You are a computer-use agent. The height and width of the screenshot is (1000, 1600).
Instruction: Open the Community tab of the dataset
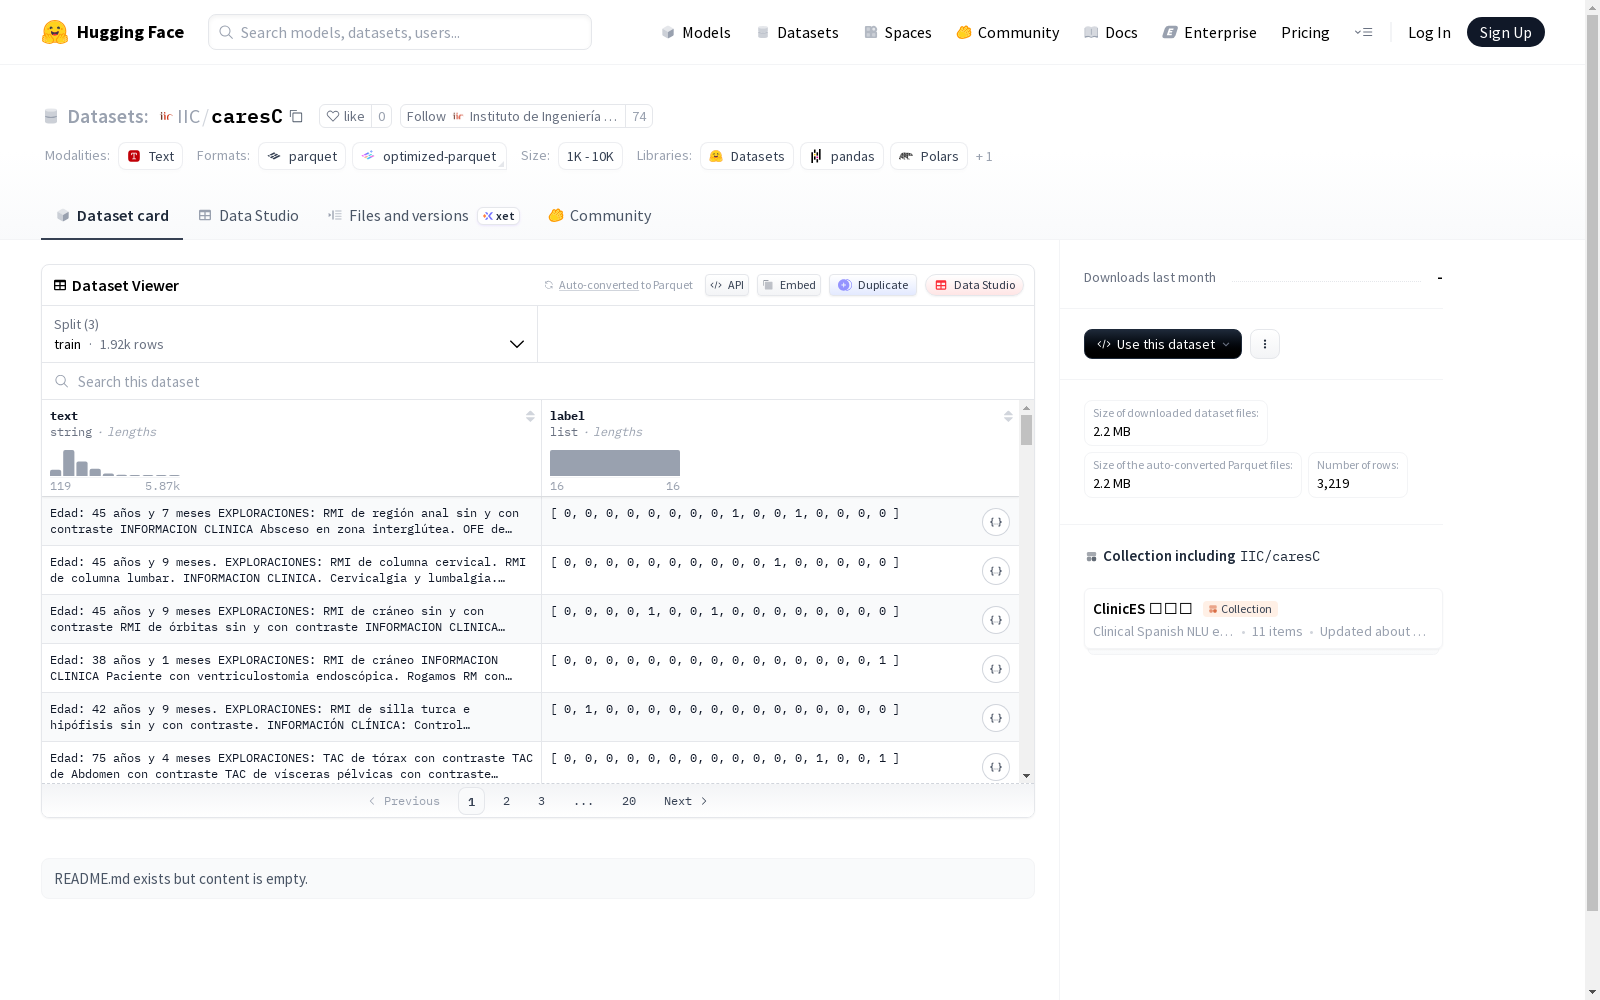click(x=599, y=215)
